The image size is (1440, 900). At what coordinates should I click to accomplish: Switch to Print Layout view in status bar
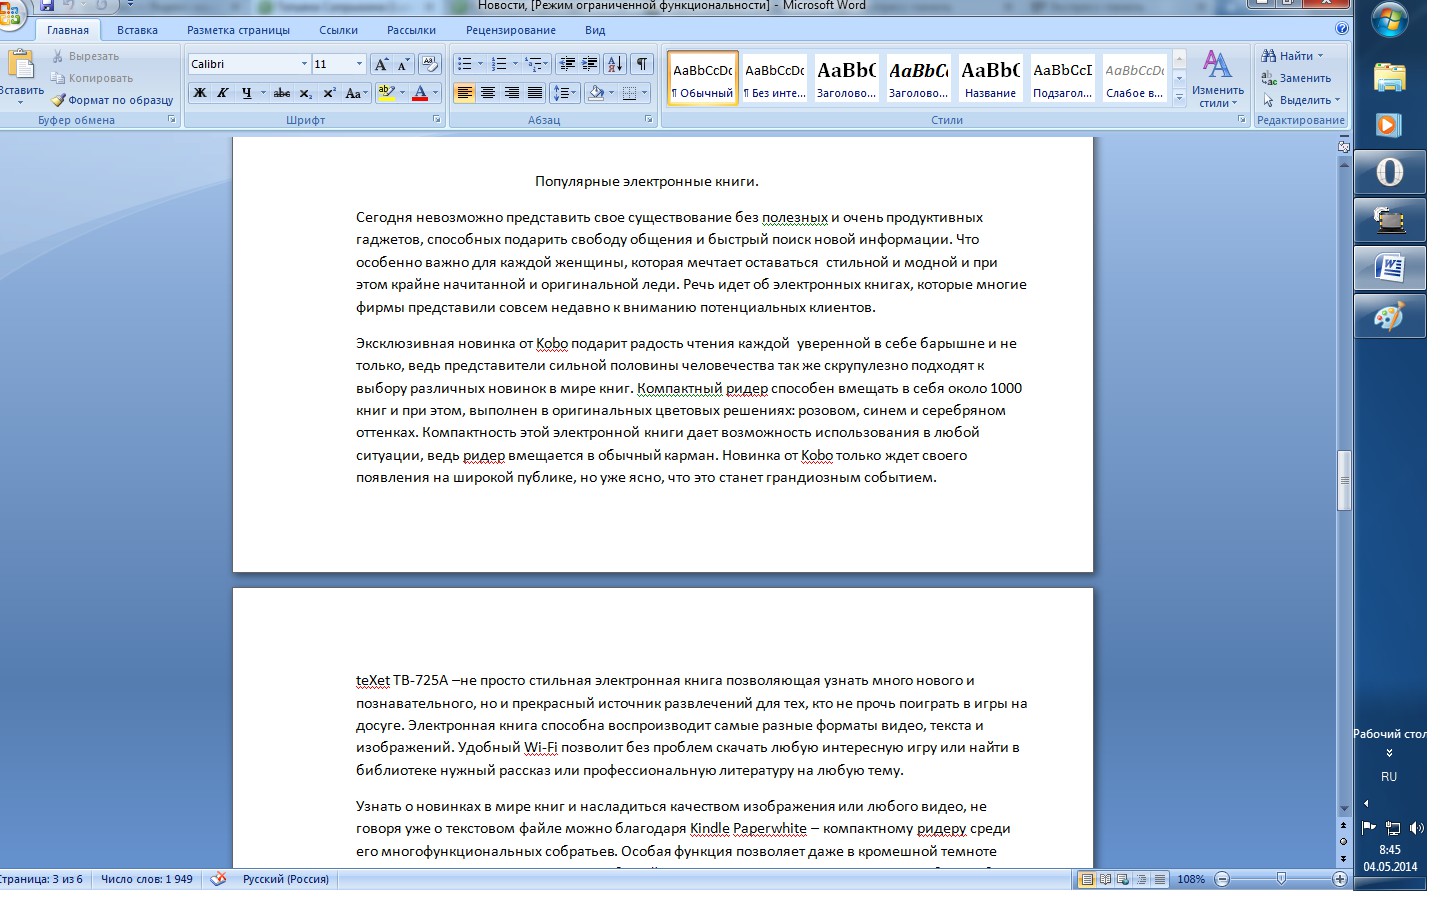pyautogui.click(x=1087, y=879)
